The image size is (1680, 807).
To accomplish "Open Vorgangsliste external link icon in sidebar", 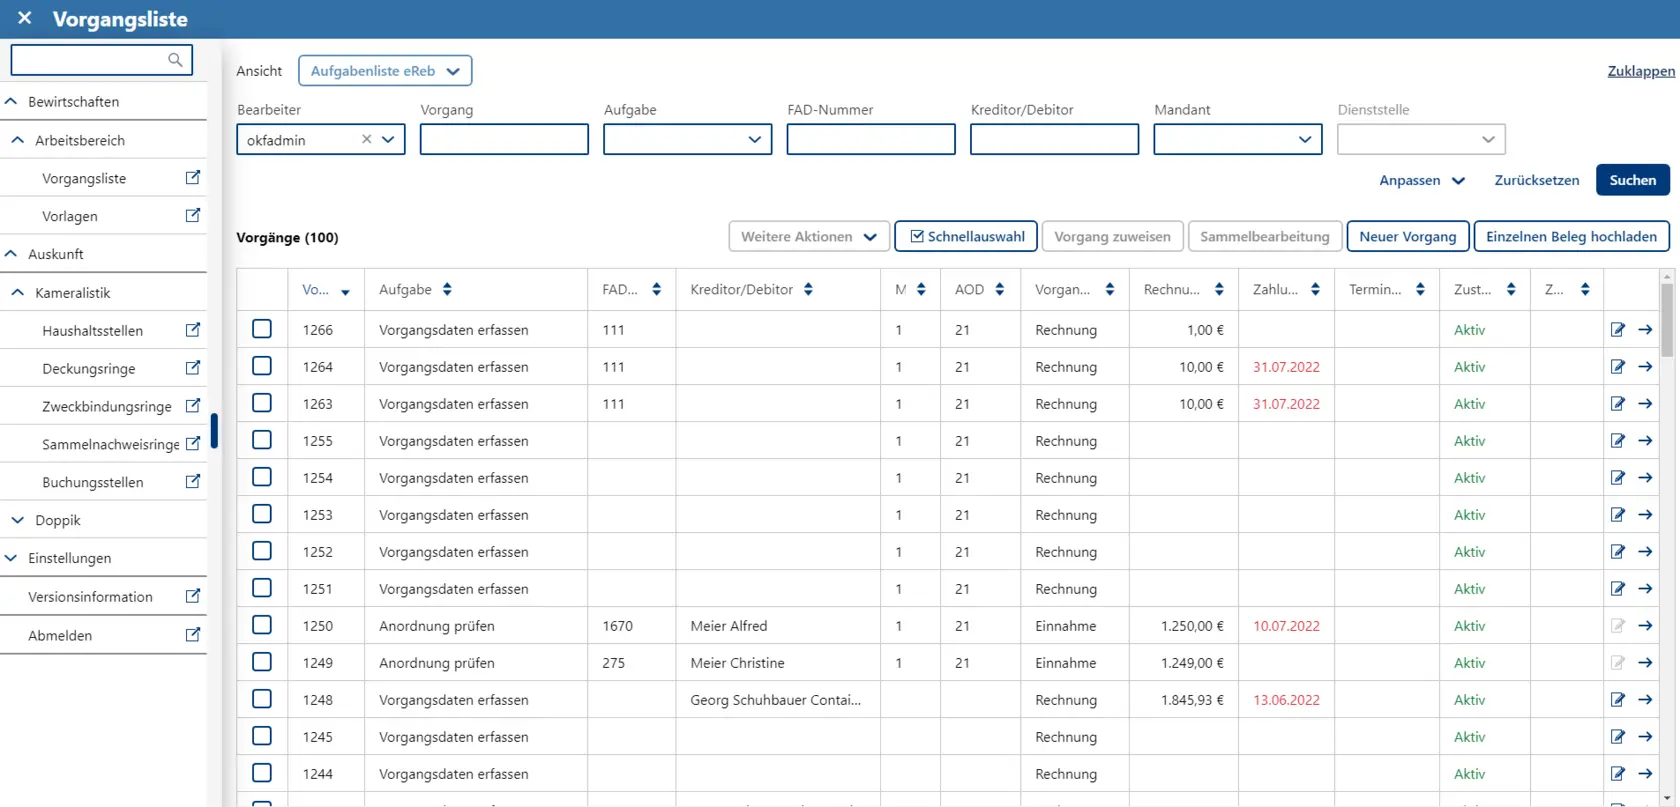I will point(193,178).
